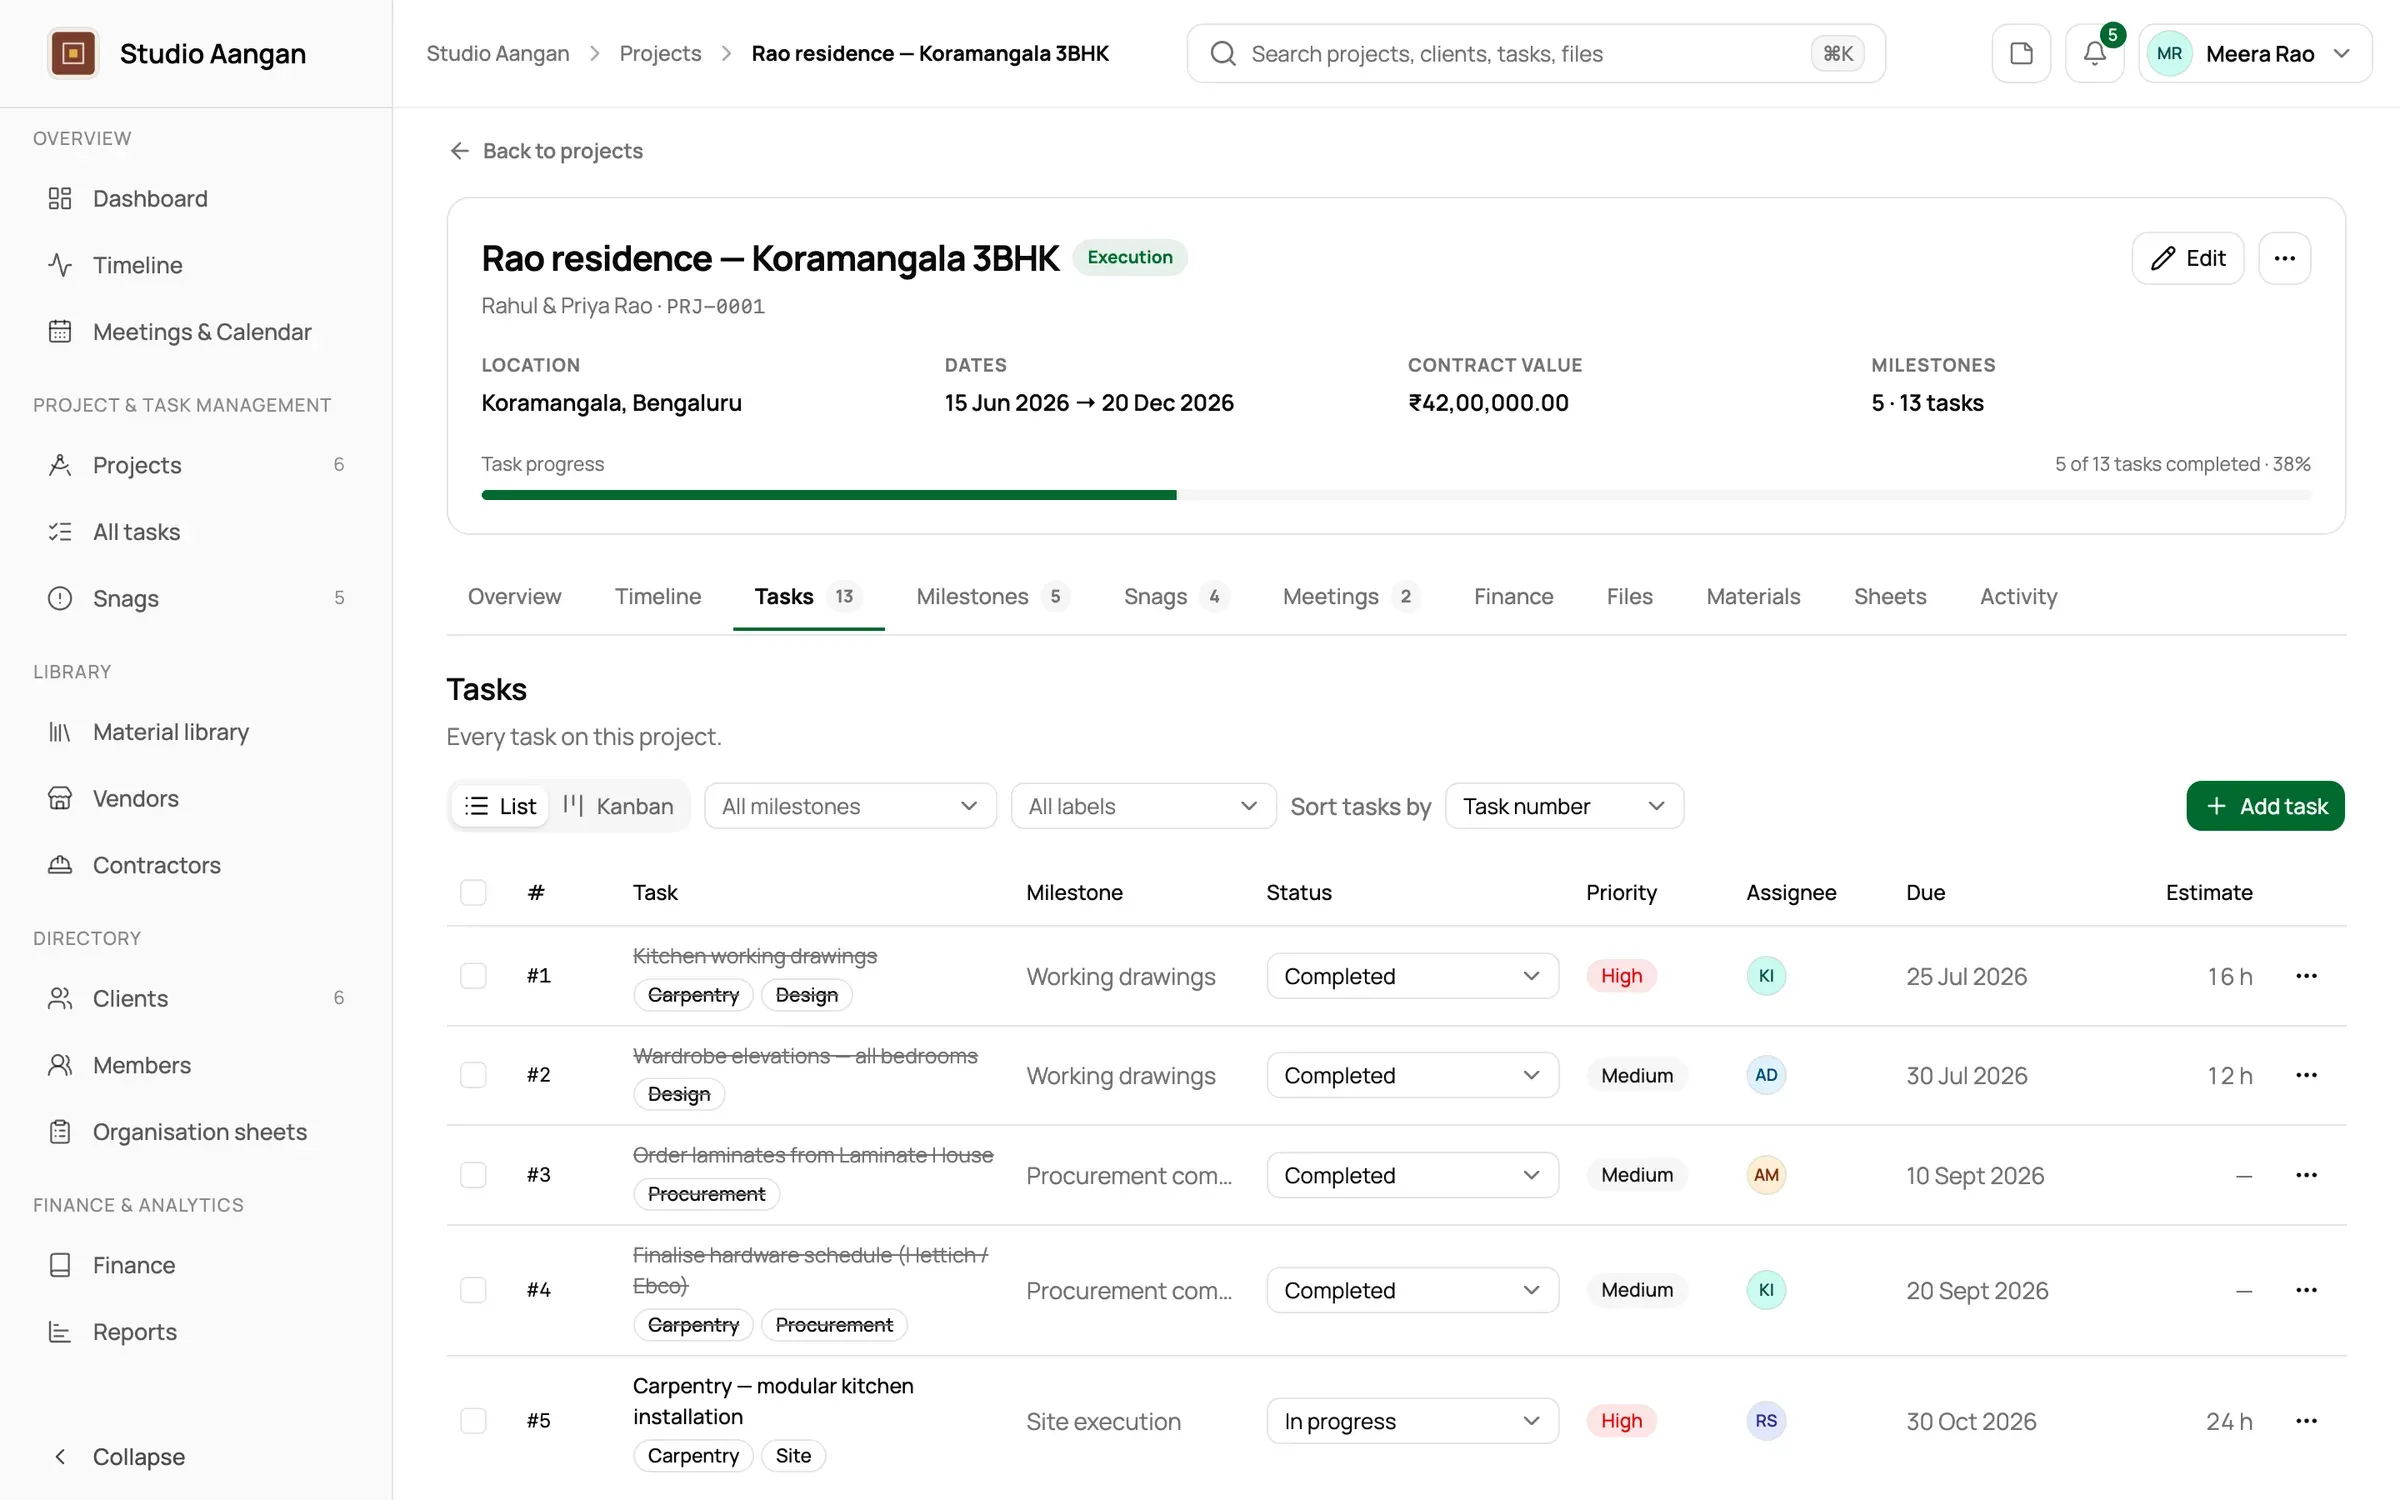Switch to the Milestones tab
The image size is (2400, 1500).
tap(992, 597)
